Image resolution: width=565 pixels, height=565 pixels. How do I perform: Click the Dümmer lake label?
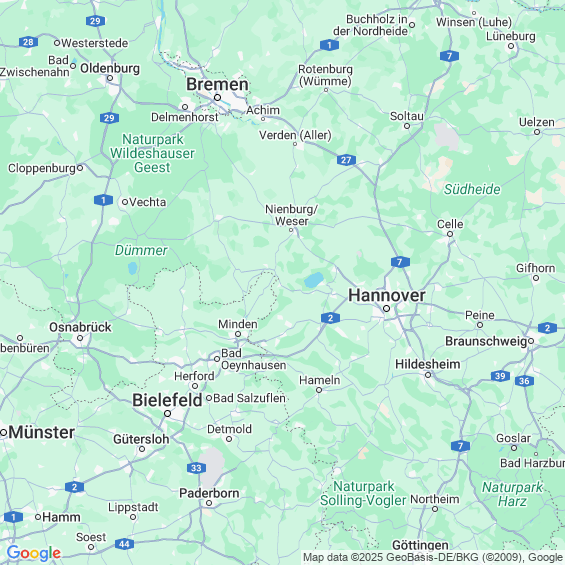(141, 250)
